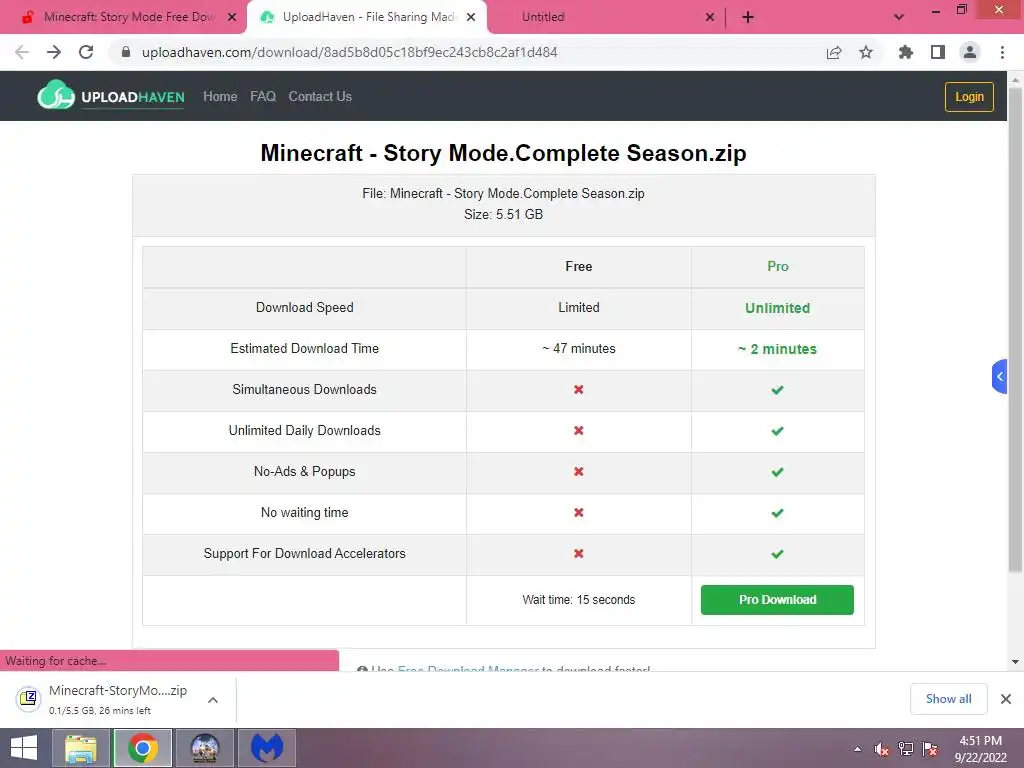Open File Explorer from the taskbar
This screenshot has width=1024, height=768.
80,748
